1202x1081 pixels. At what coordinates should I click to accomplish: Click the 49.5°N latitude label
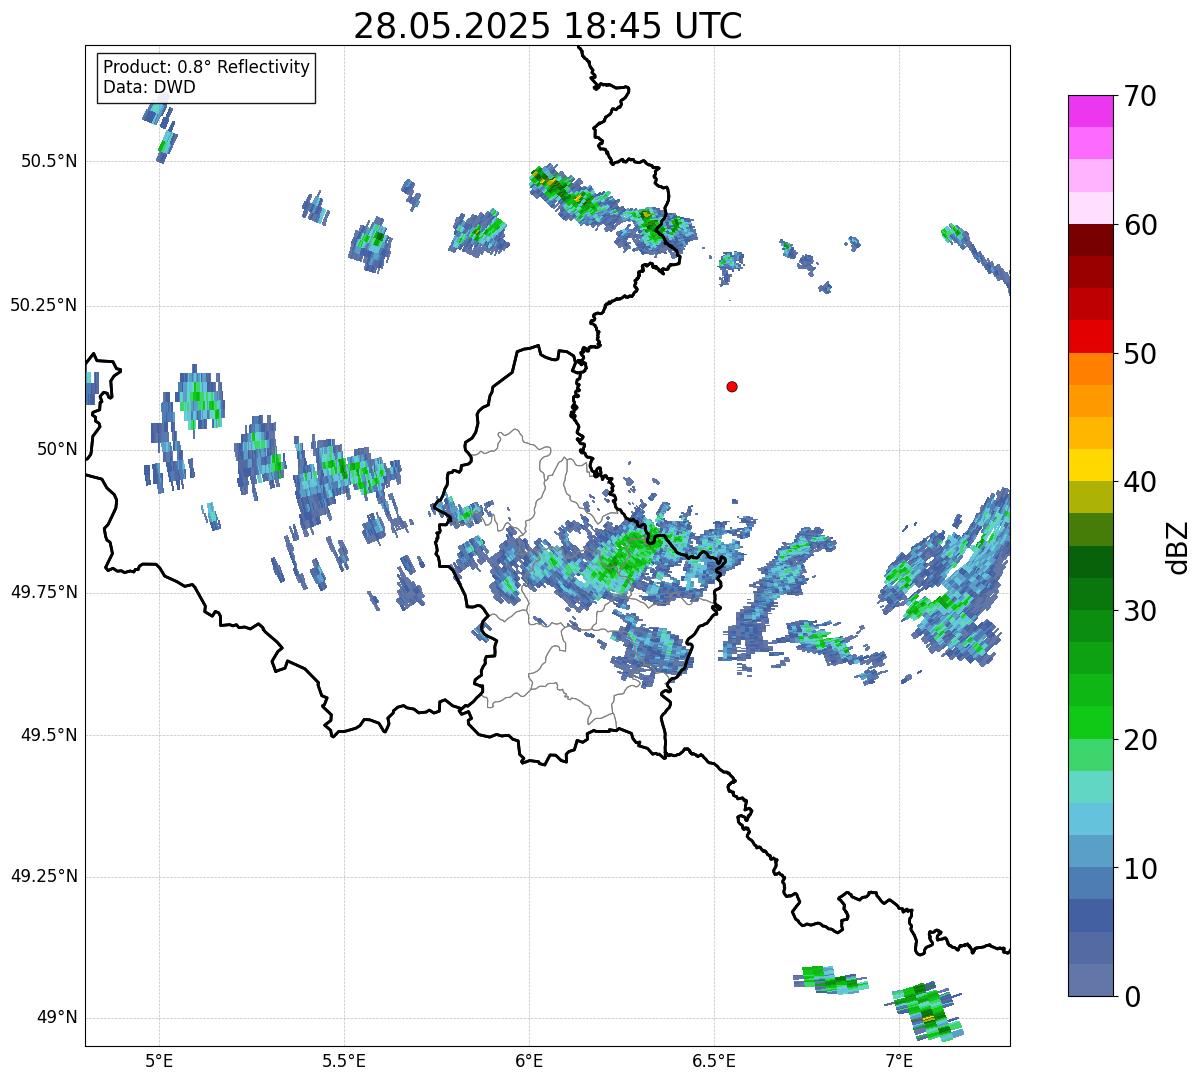coord(49,735)
